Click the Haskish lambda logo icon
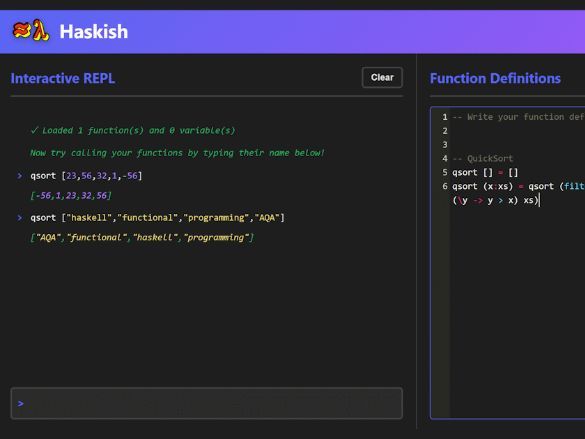This screenshot has width=585, height=439. pos(31,30)
